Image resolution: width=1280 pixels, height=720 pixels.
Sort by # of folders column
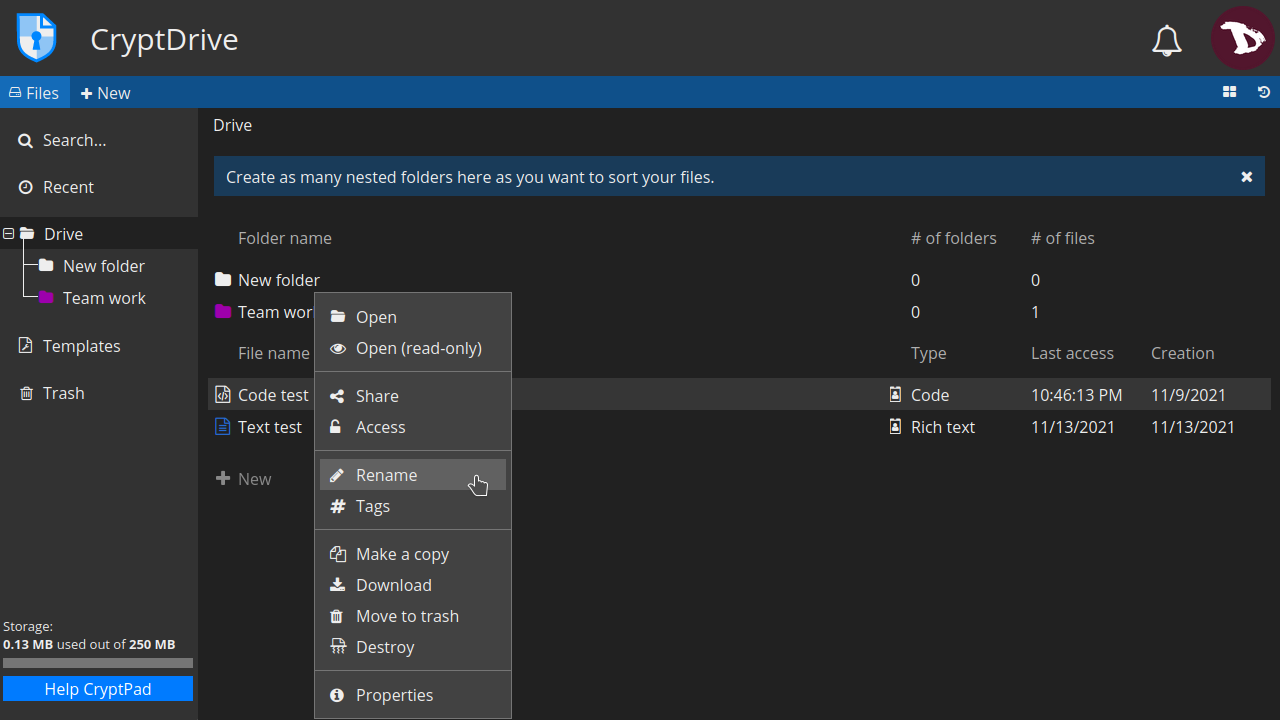(x=954, y=238)
